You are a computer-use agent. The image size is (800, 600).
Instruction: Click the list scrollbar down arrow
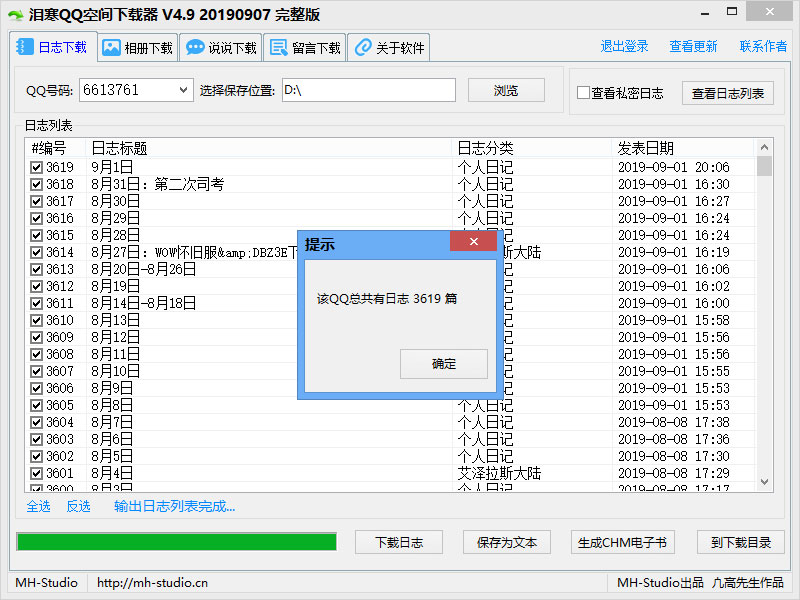coord(764,482)
